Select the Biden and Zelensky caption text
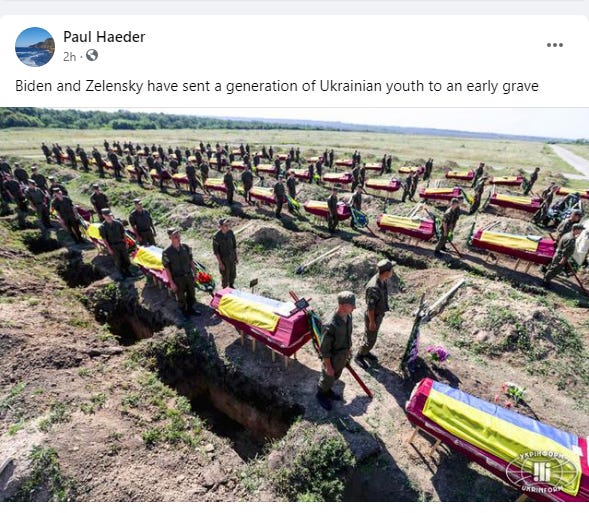The height and width of the screenshot is (513, 589). [277, 86]
